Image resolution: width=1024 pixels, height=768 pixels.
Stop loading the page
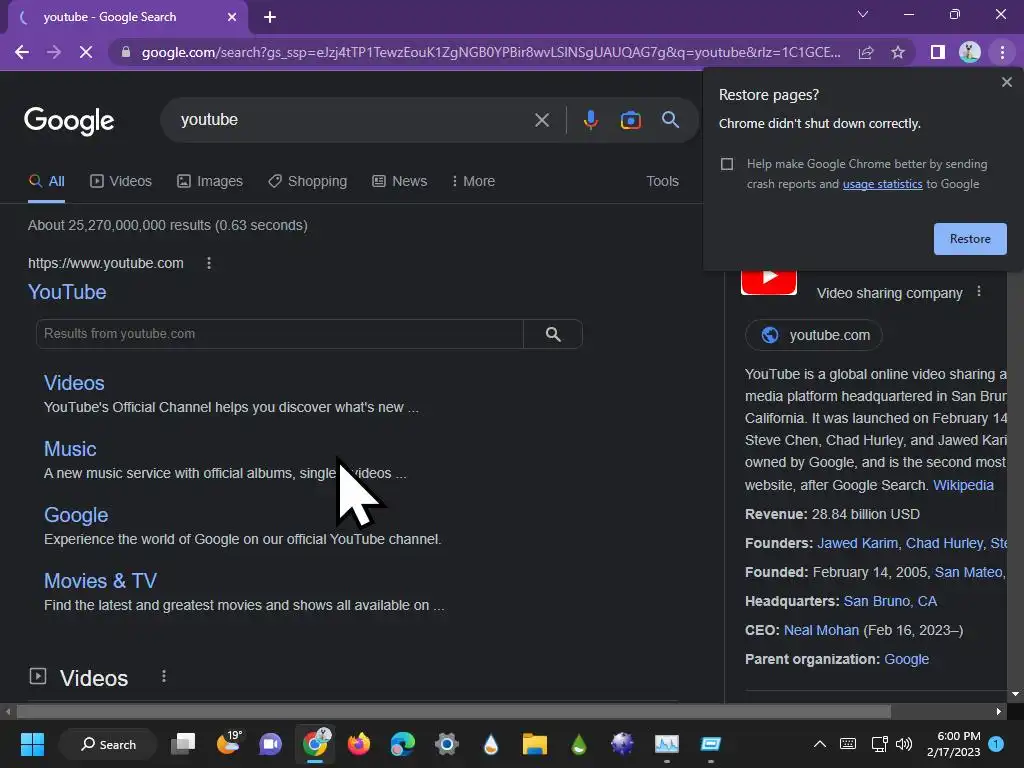tap(86, 52)
